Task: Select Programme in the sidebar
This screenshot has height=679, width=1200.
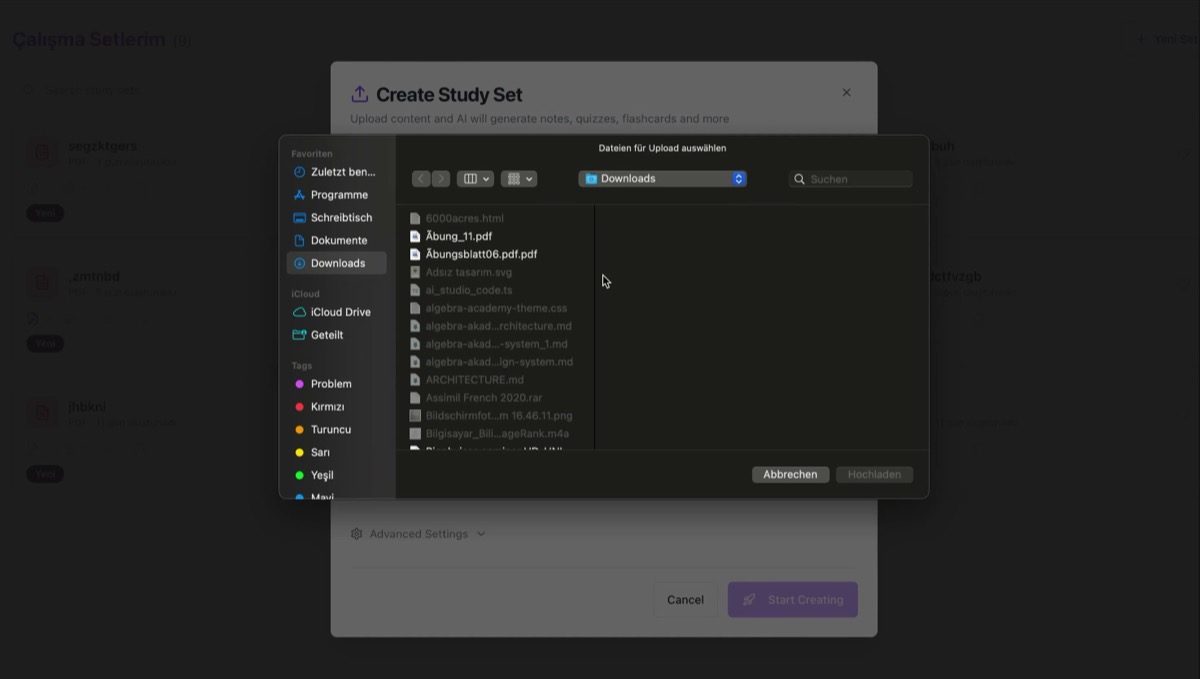Action: pyautogui.click(x=339, y=195)
